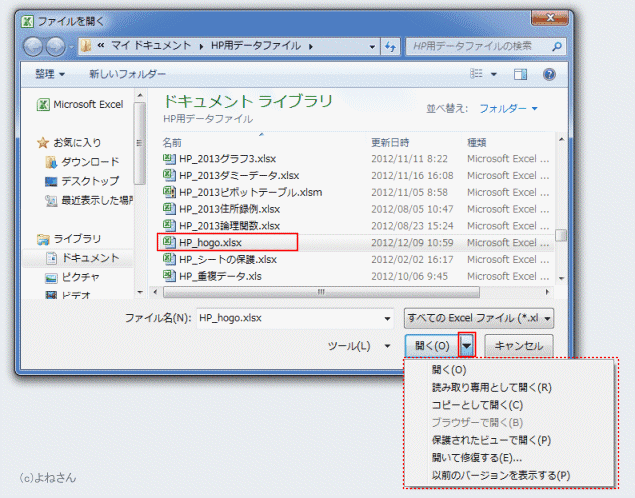Choose 読み取り専用として開く(R)
The height and width of the screenshot is (498, 635).
point(492,387)
